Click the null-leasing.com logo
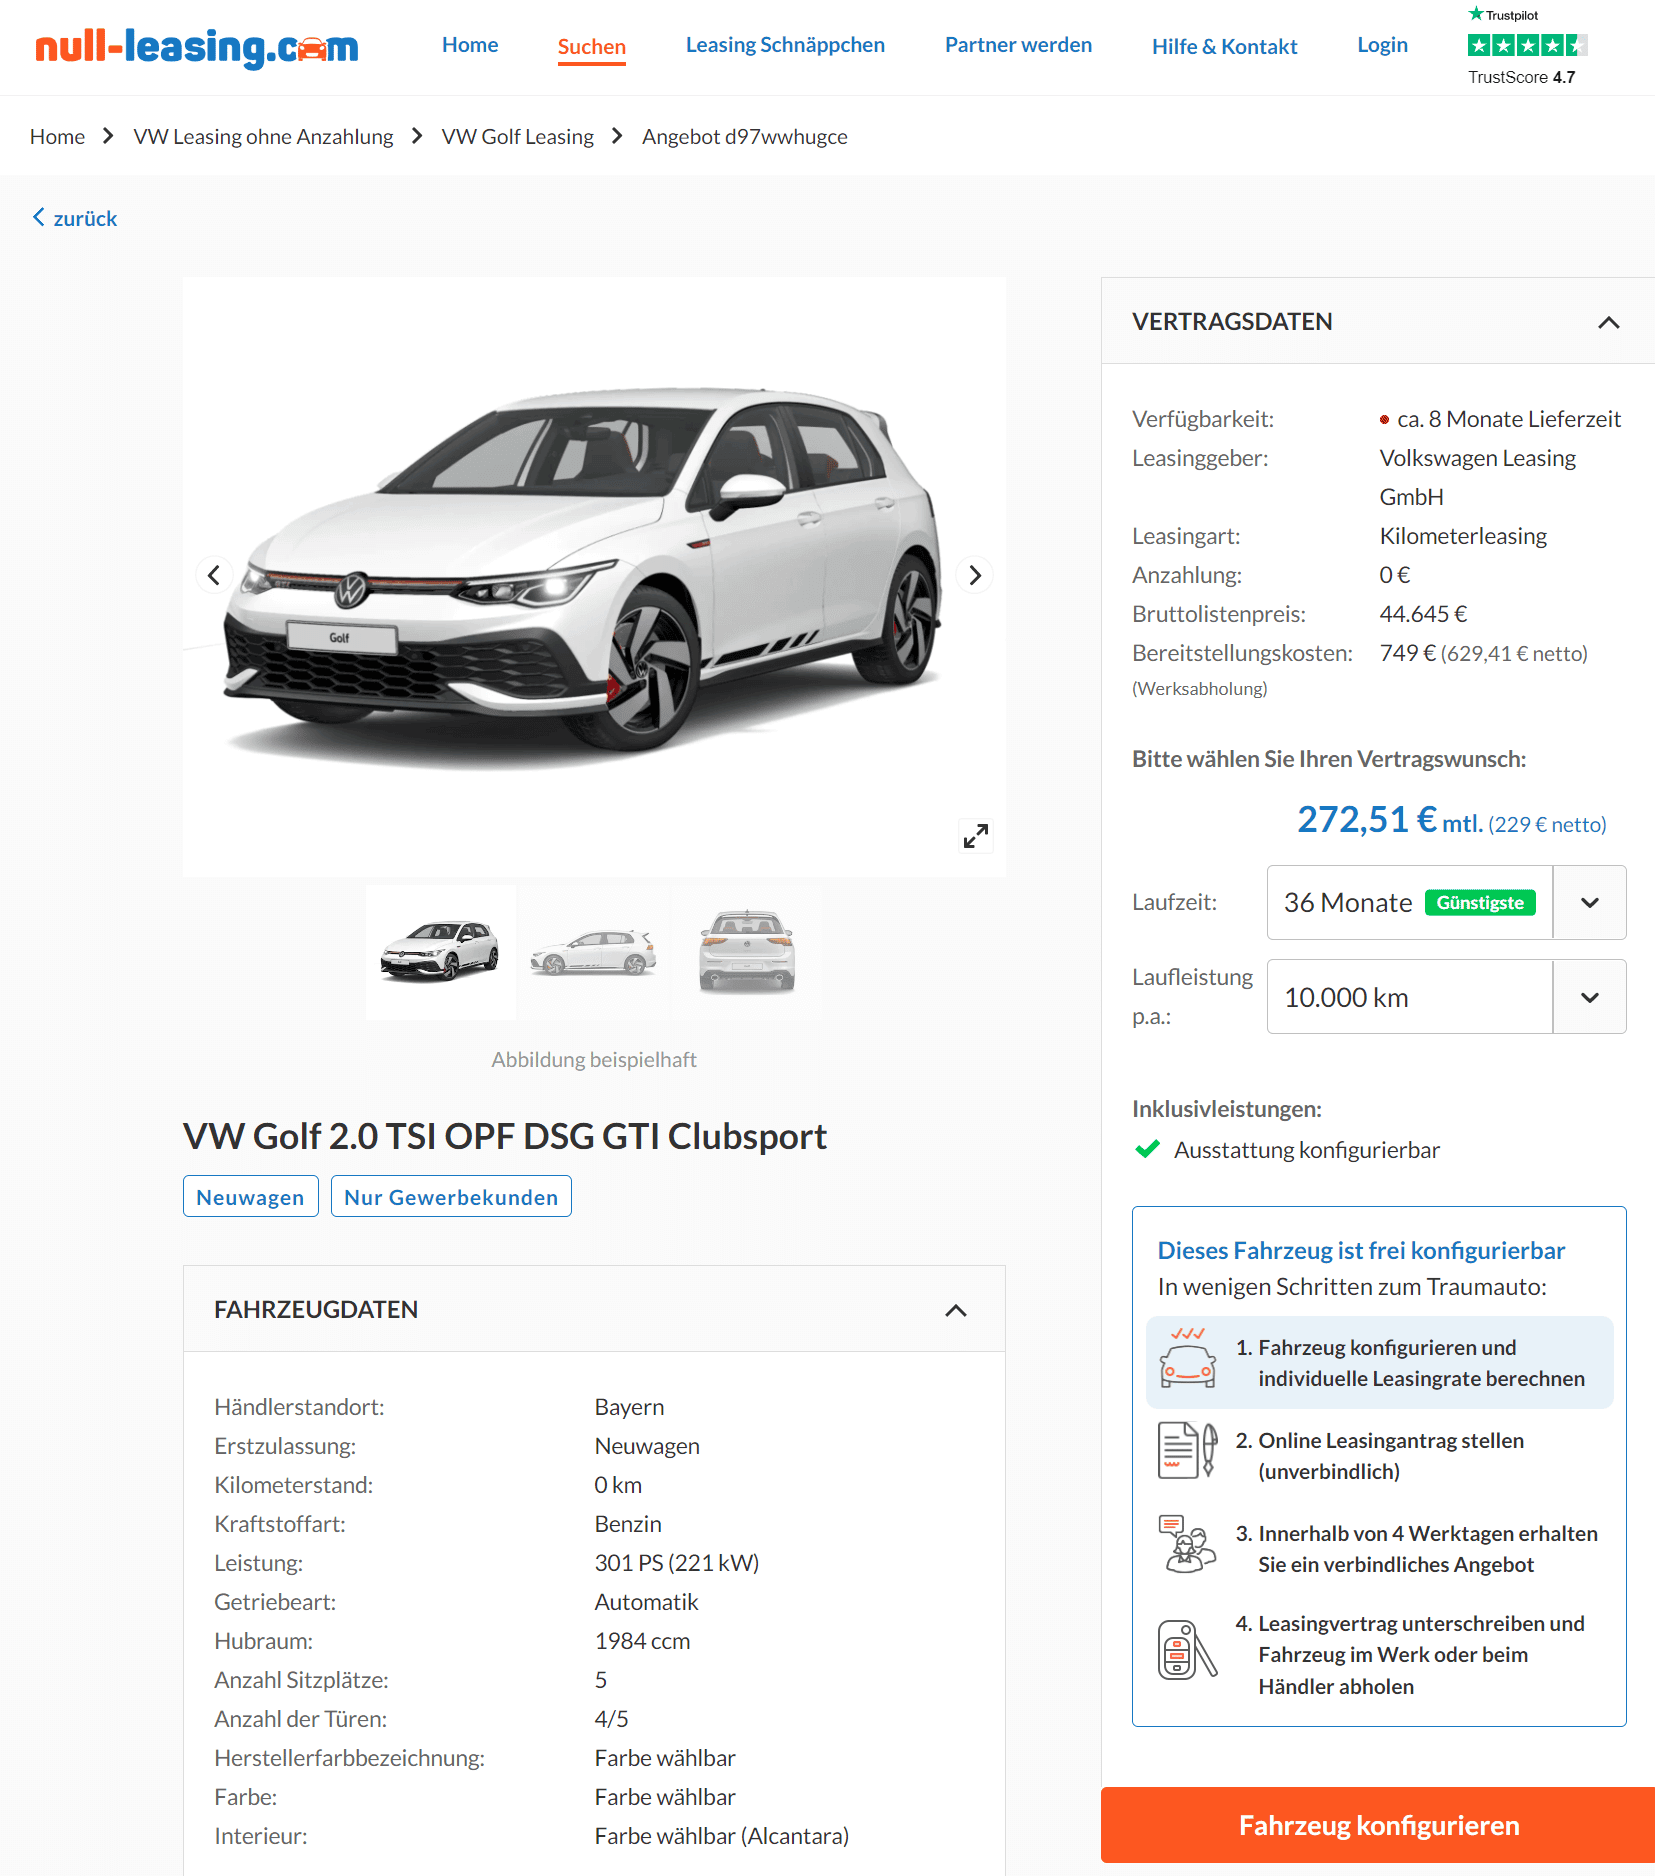Screen dimensions: 1655x1876 pyautogui.click(x=197, y=47)
